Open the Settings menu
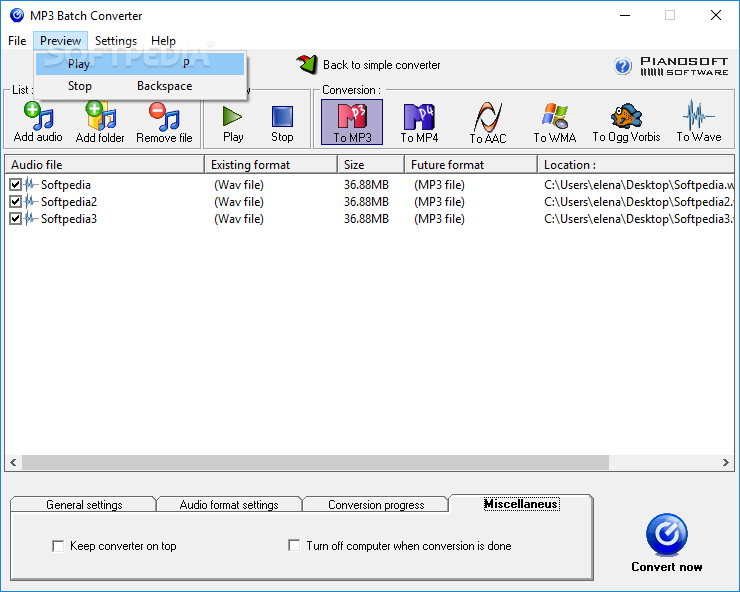The width and height of the screenshot is (740, 592). (116, 41)
